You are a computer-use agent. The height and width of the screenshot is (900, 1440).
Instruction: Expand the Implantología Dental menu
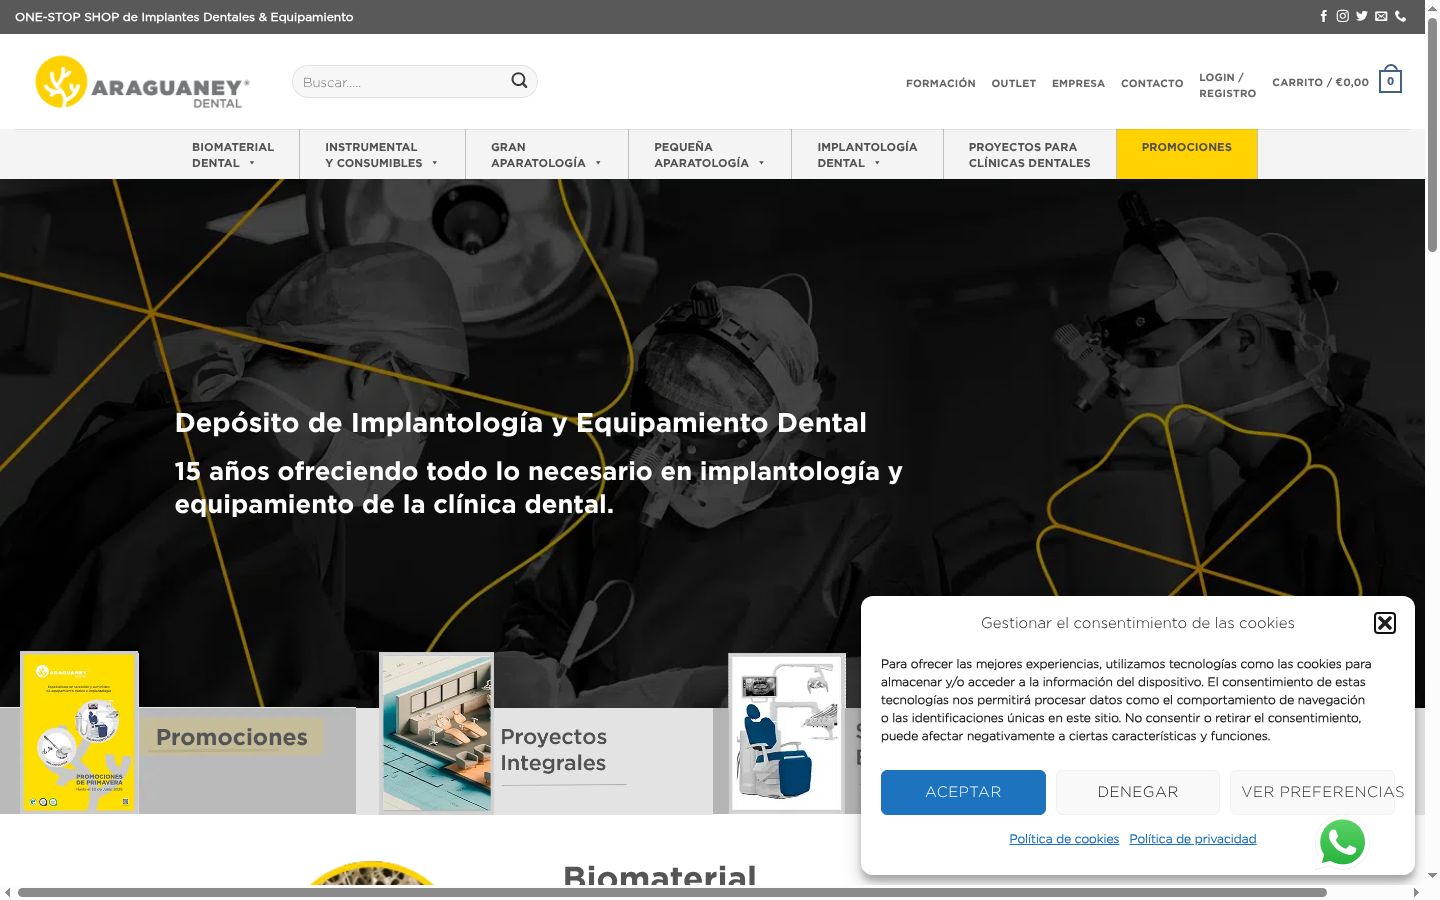tap(867, 154)
